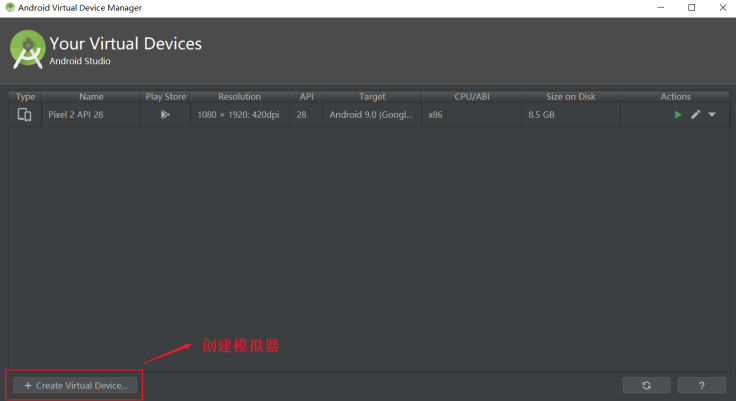Sort by the API column header
The image size is (736, 401).
[x=306, y=97]
